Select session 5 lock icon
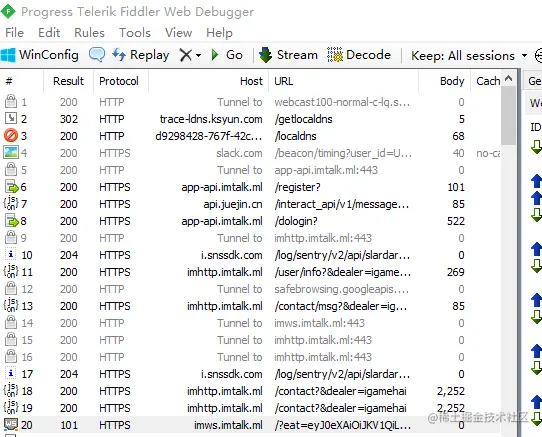Screen dimensions: 542x437 (11, 169)
